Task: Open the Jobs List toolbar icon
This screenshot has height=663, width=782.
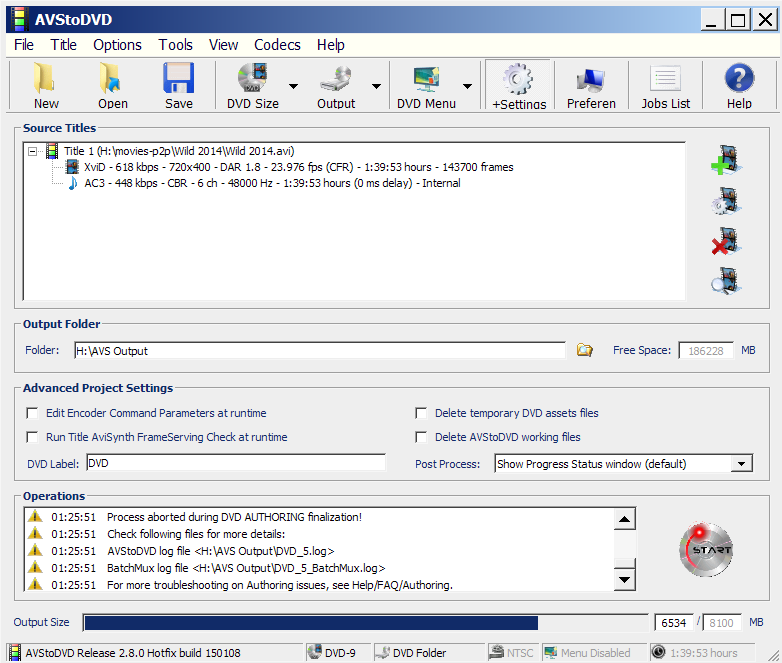Action: (665, 79)
